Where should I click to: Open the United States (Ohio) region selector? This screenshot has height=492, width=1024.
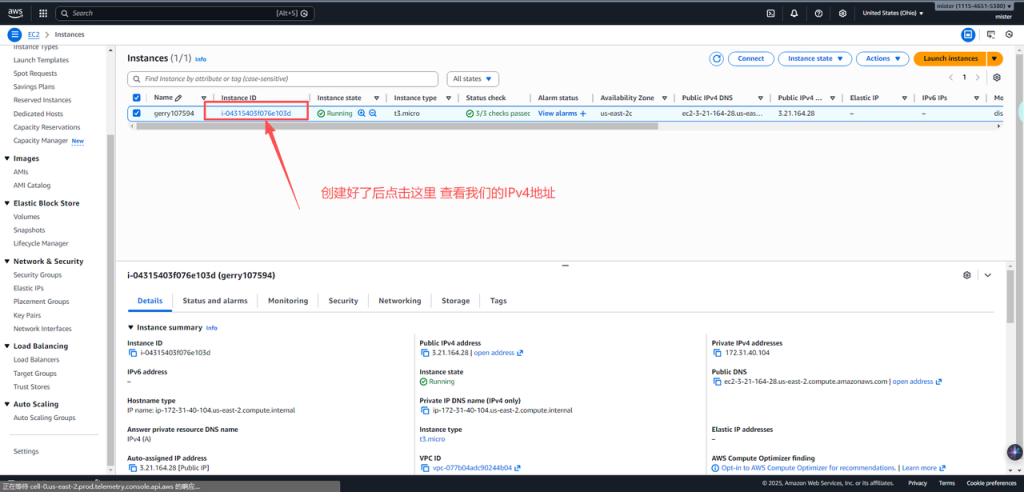pyautogui.click(x=893, y=13)
